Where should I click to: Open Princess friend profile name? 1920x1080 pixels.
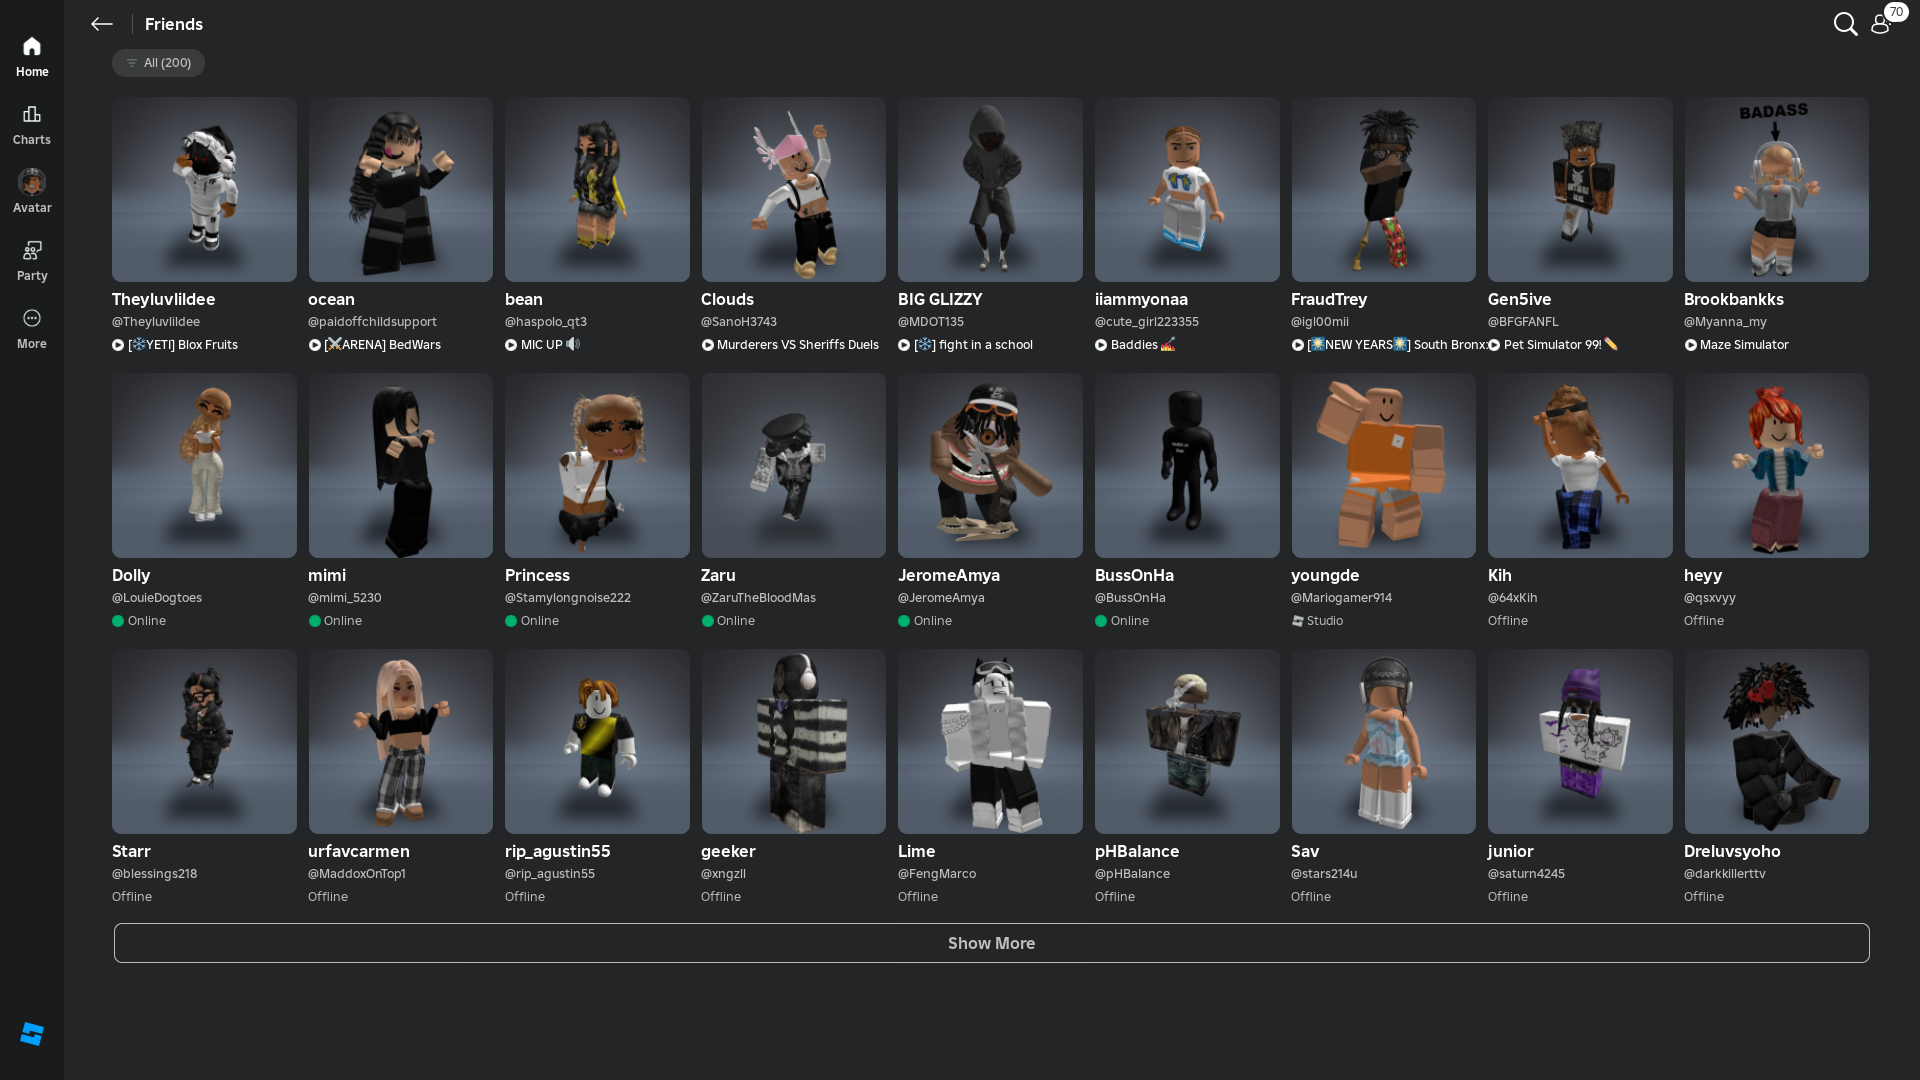point(537,575)
